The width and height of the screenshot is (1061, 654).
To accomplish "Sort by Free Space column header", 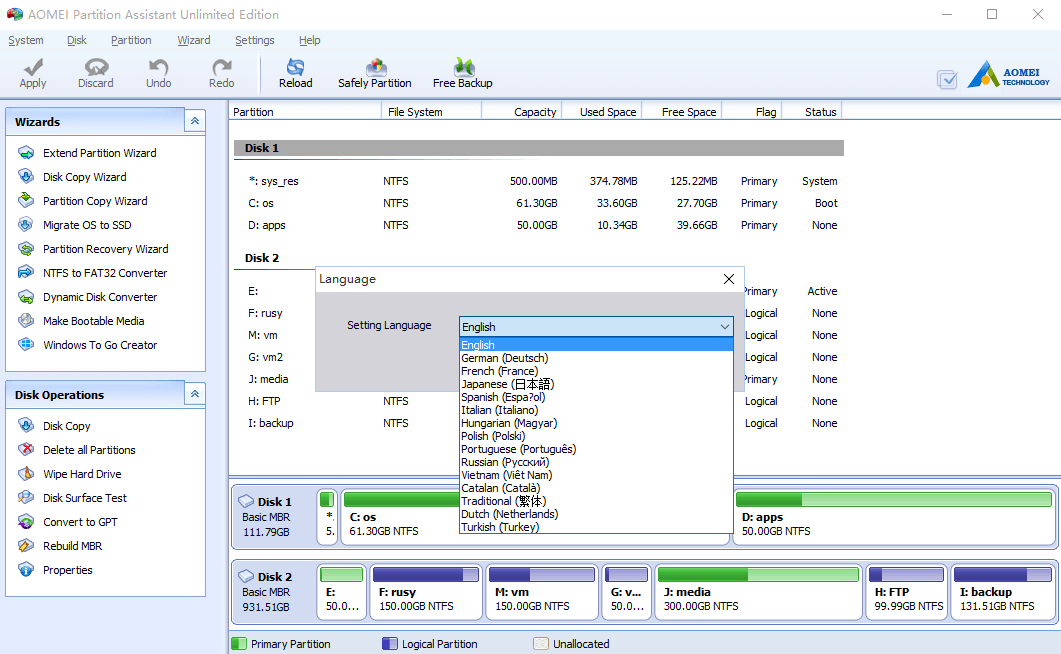I will (x=682, y=112).
